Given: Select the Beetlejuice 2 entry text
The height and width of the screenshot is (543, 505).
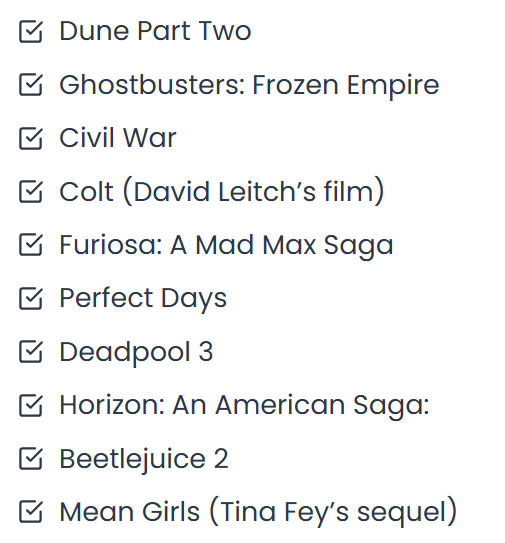Looking at the screenshot, I should coord(144,459).
